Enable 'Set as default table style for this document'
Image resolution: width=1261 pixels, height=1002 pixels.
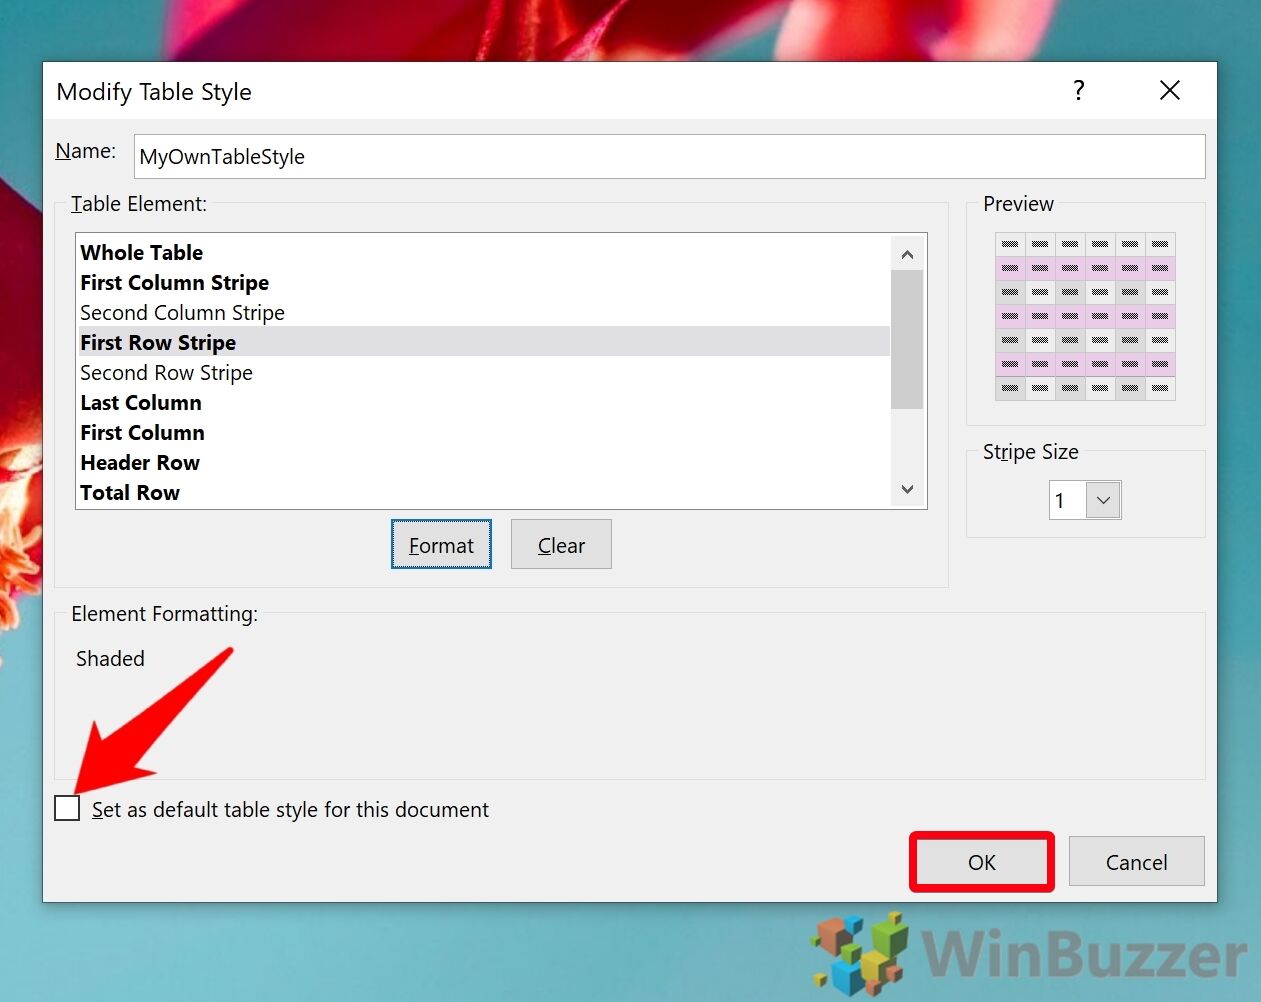66,808
